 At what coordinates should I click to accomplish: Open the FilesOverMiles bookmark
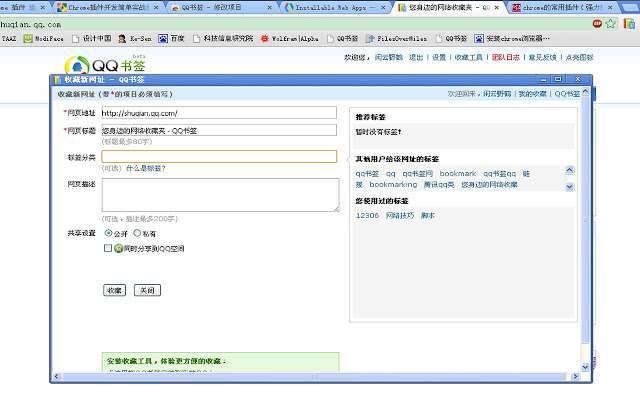click(x=396, y=39)
